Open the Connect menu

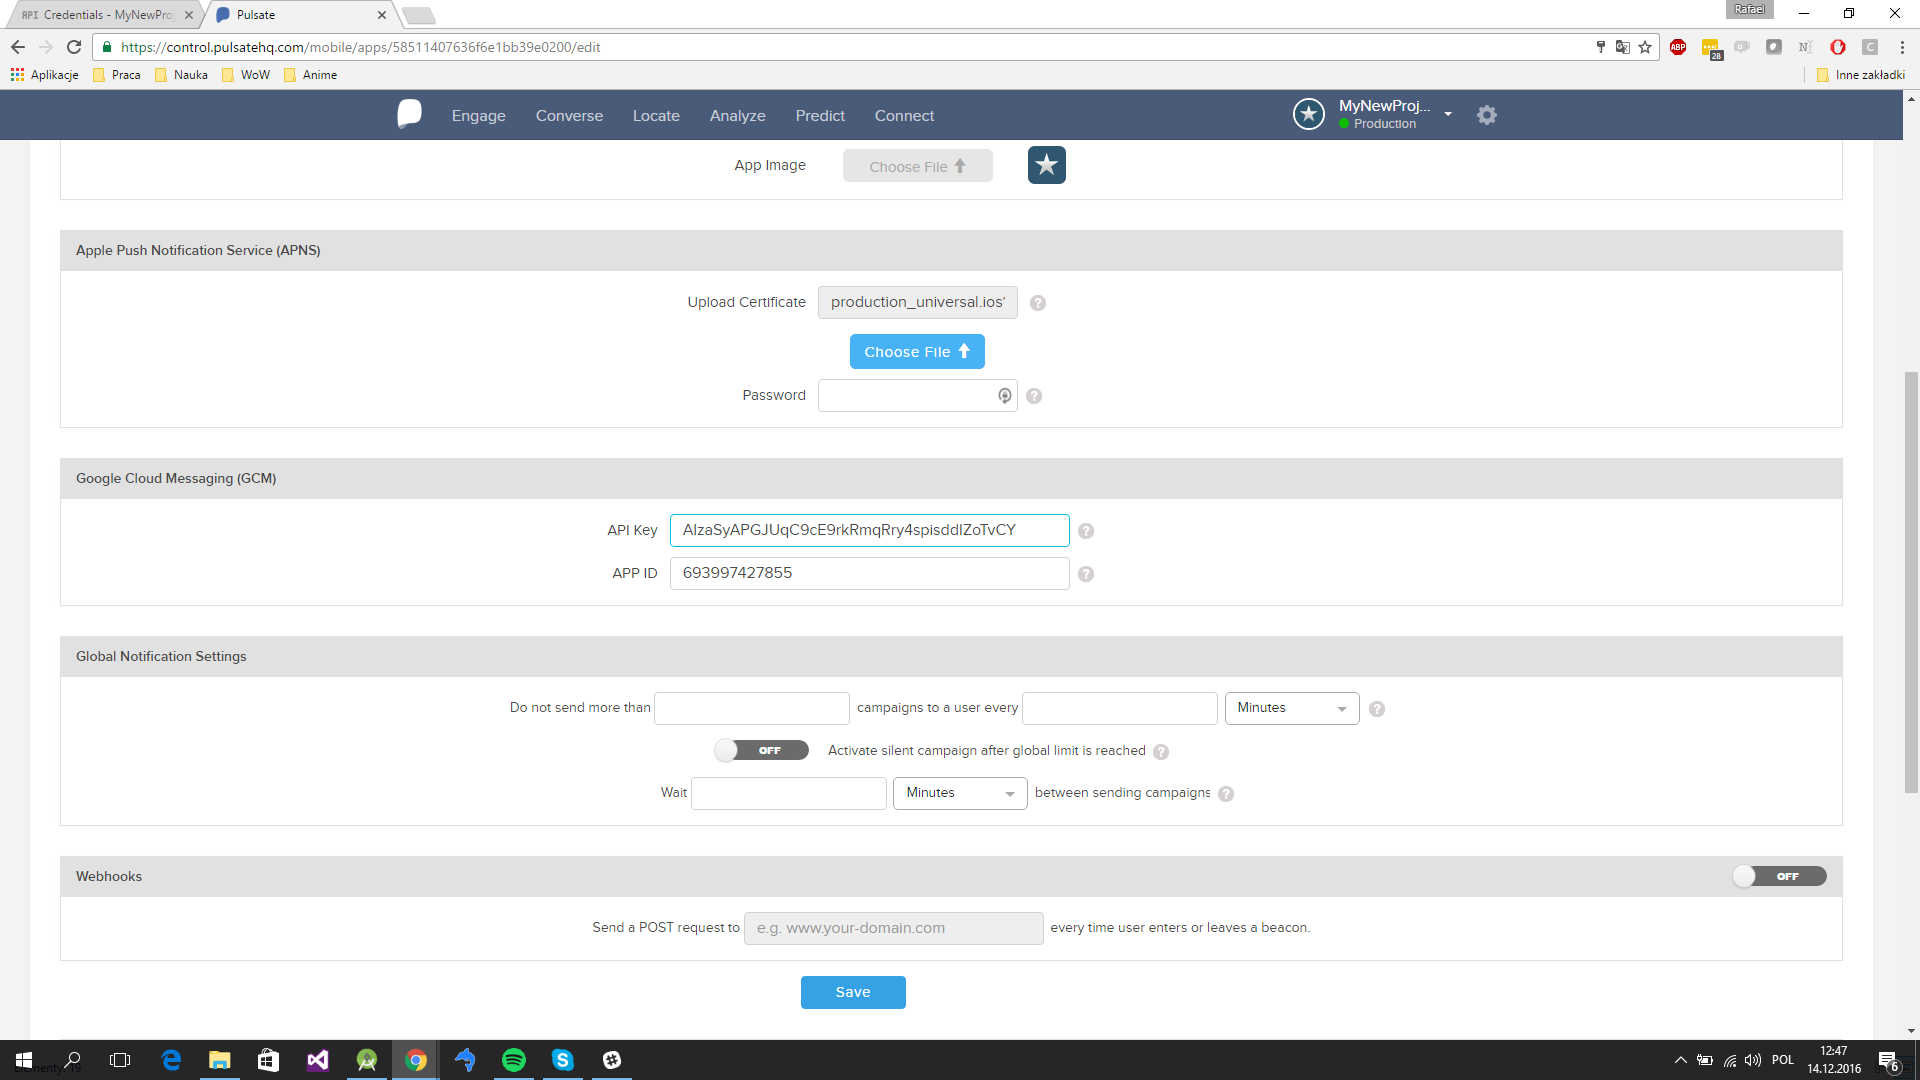[904, 116]
